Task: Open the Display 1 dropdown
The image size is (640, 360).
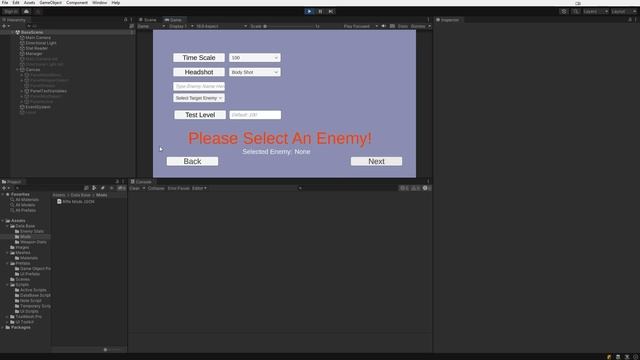Action: 181,26
